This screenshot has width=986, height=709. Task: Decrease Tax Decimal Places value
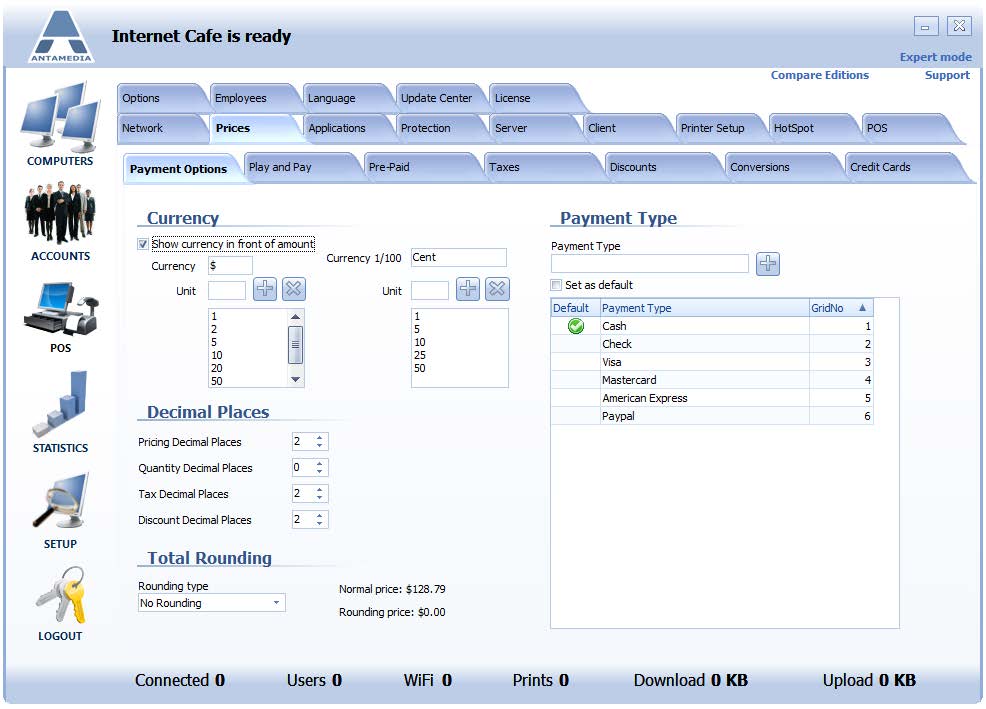pos(319,498)
